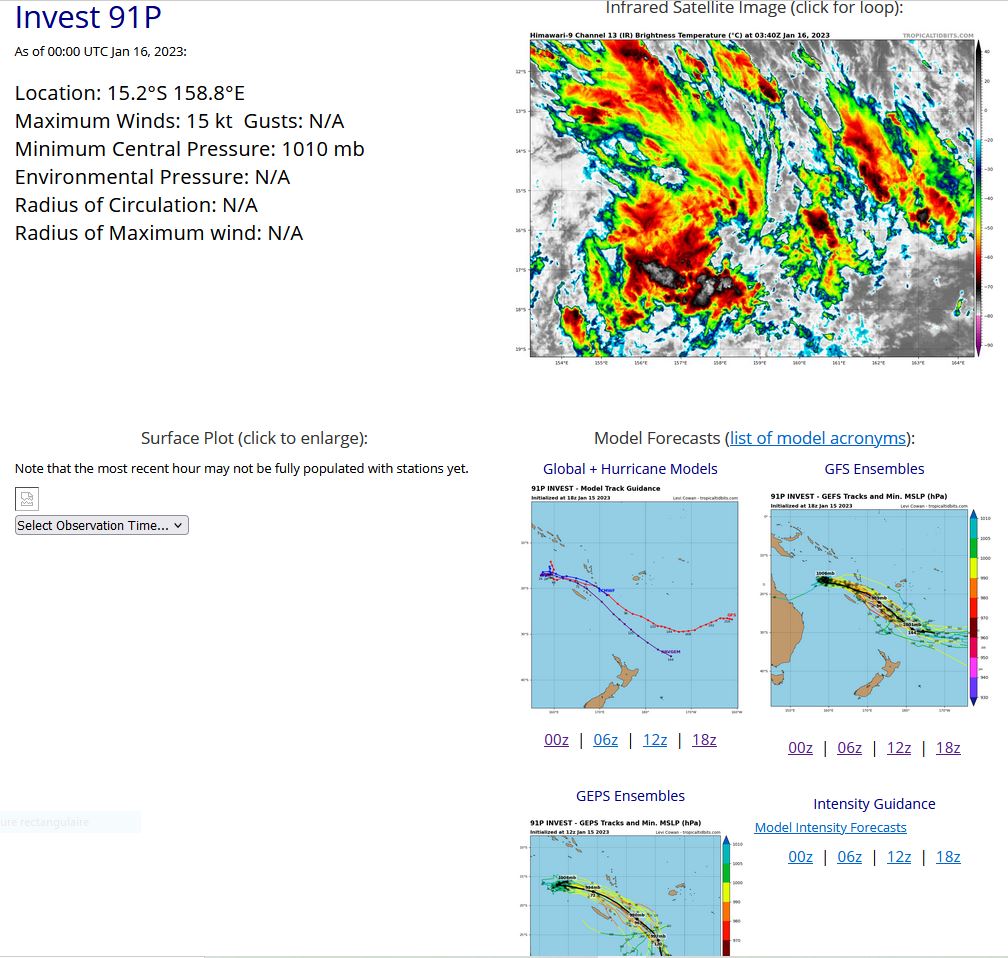Viewport: 1008px width, 958px height.
Task: Select 00z run under GFS Ensembles
Action: pyautogui.click(x=800, y=748)
